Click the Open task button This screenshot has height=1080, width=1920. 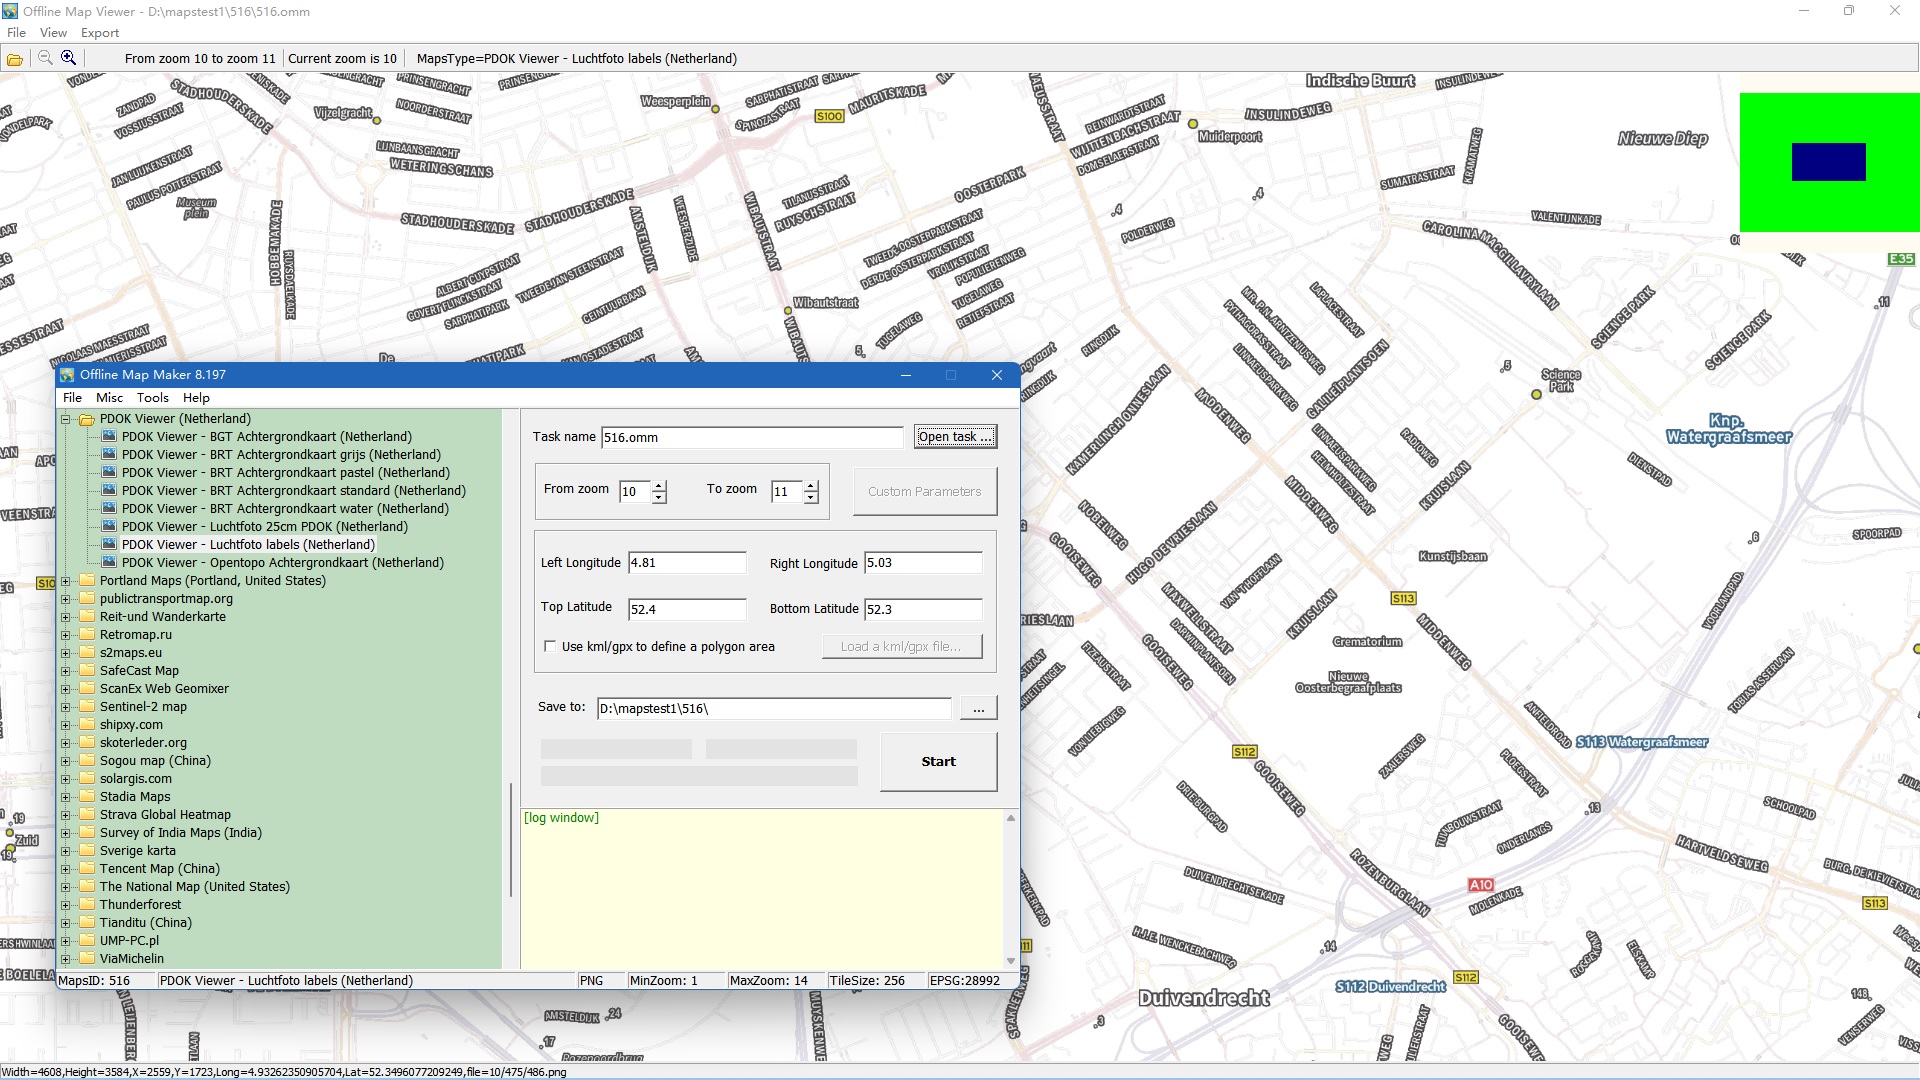pyautogui.click(x=955, y=437)
